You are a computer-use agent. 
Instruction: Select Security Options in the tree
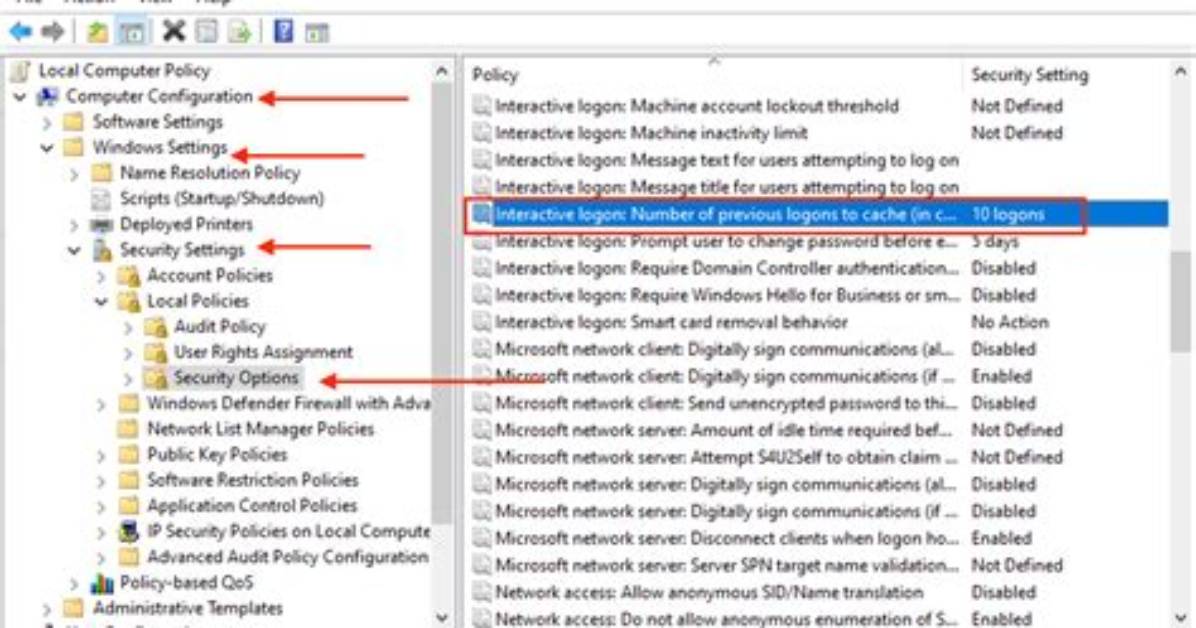pos(236,378)
